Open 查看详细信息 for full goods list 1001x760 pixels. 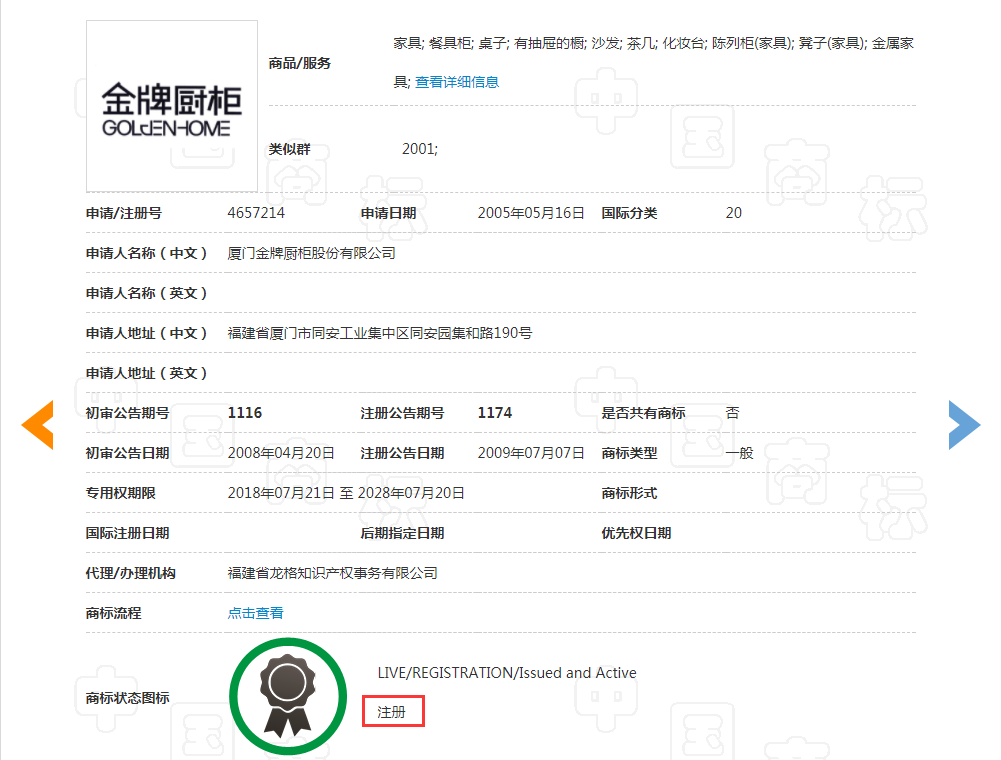tap(456, 82)
